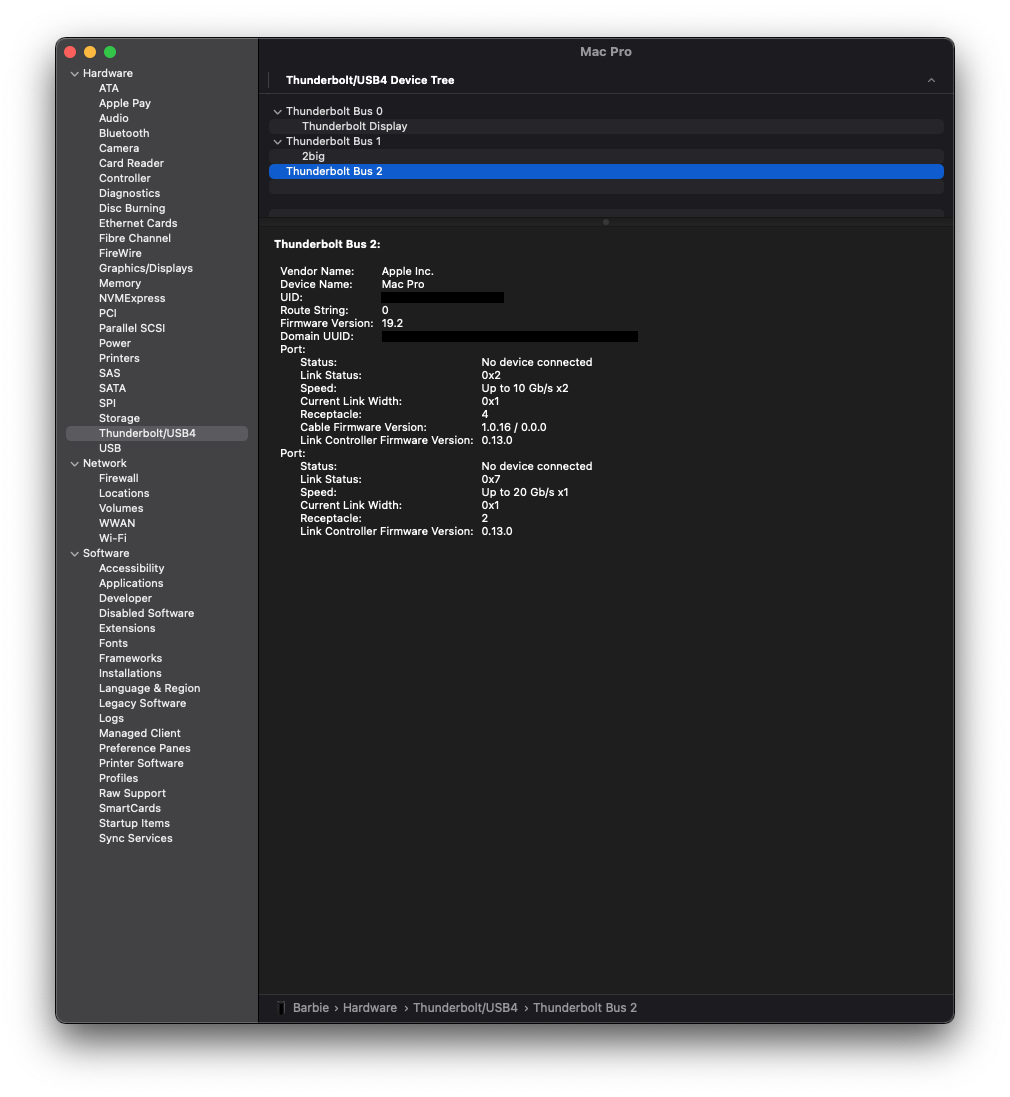
Task: Click the Device Tree header sort chevron
Action: click(x=931, y=80)
